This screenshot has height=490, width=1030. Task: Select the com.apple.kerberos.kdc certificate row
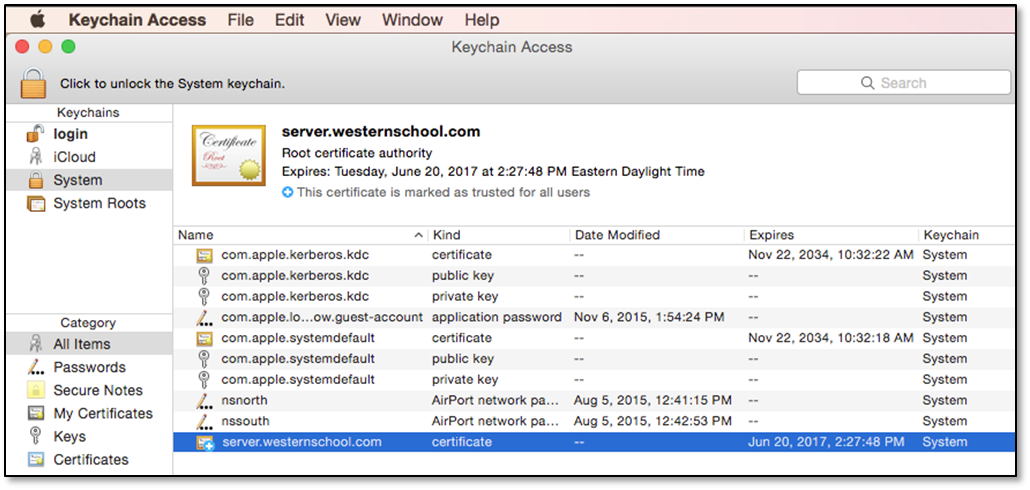coord(594,255)
